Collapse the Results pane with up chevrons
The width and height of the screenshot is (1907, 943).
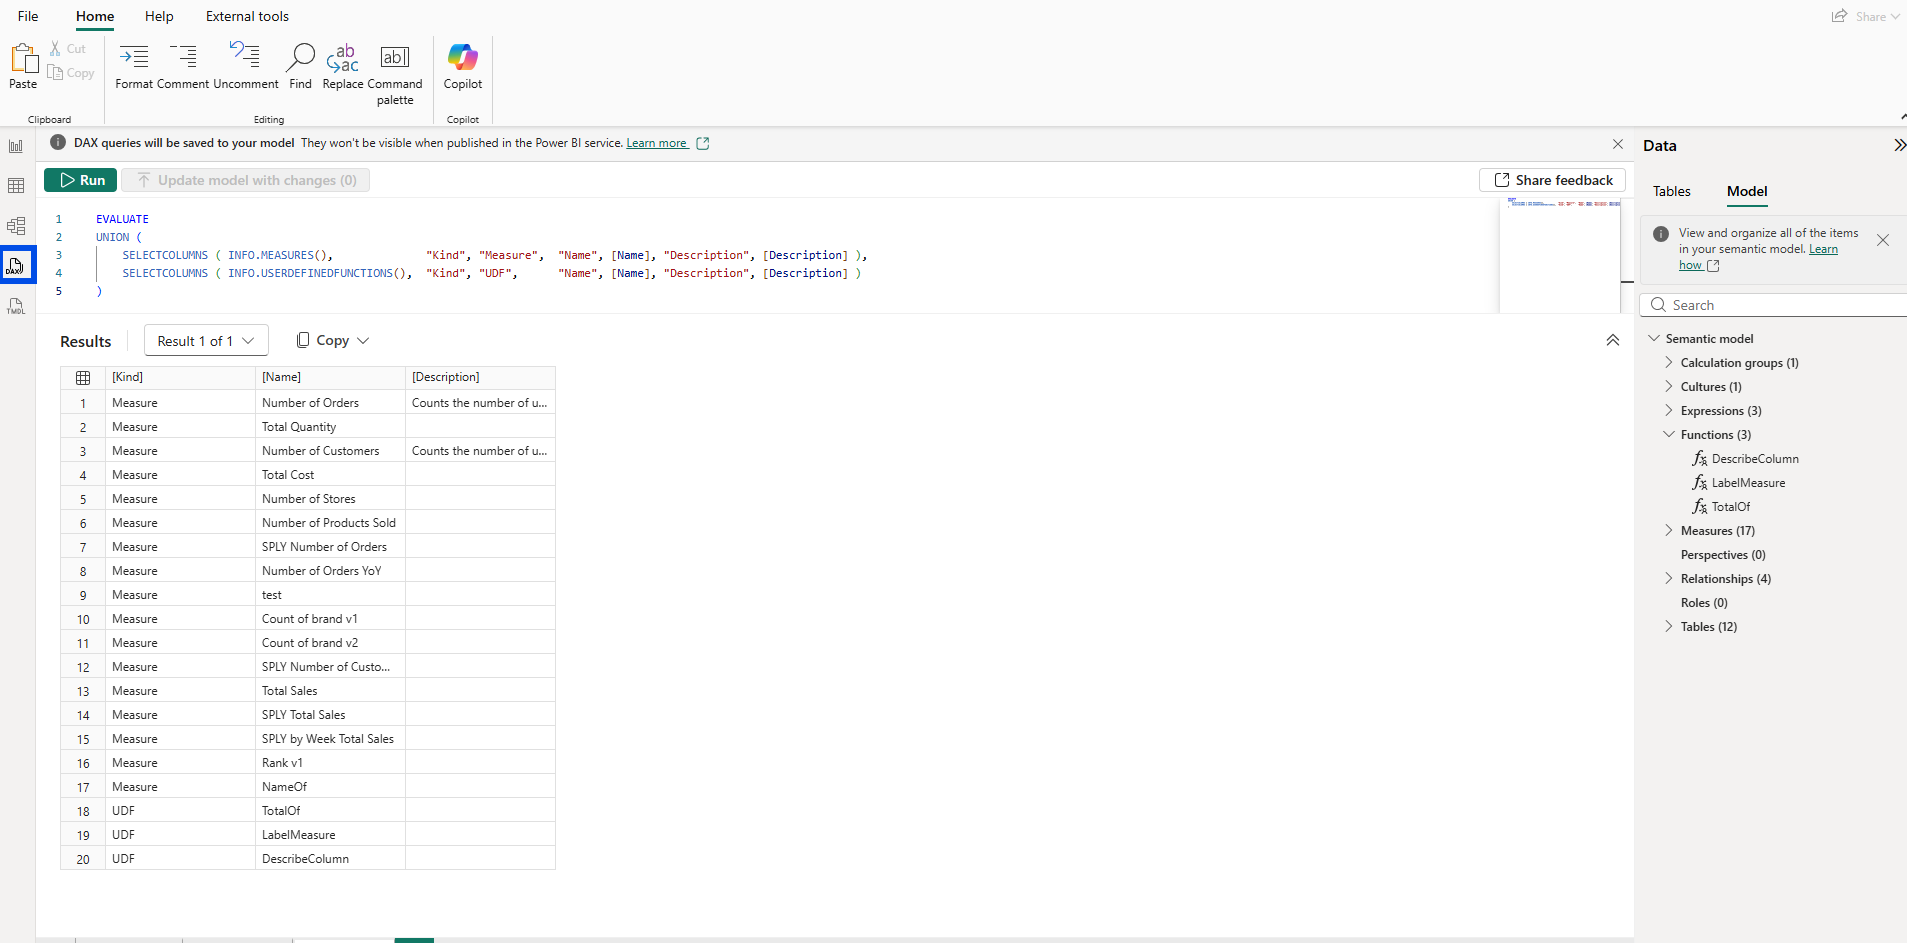point(1613,340)
